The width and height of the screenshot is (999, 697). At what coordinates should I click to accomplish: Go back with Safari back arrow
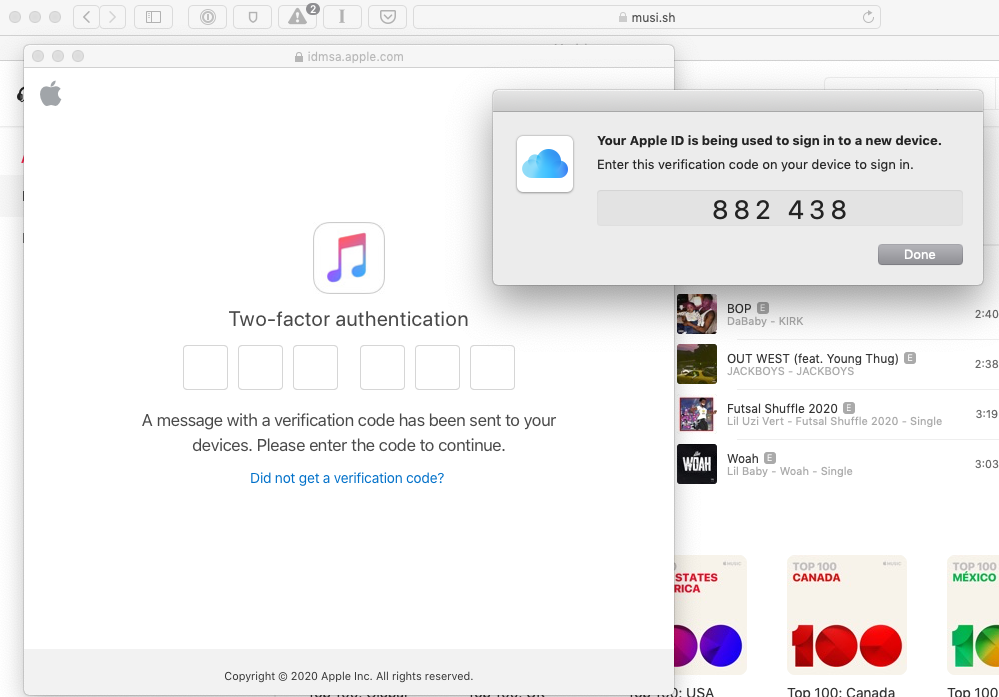(x=87, y=17)
